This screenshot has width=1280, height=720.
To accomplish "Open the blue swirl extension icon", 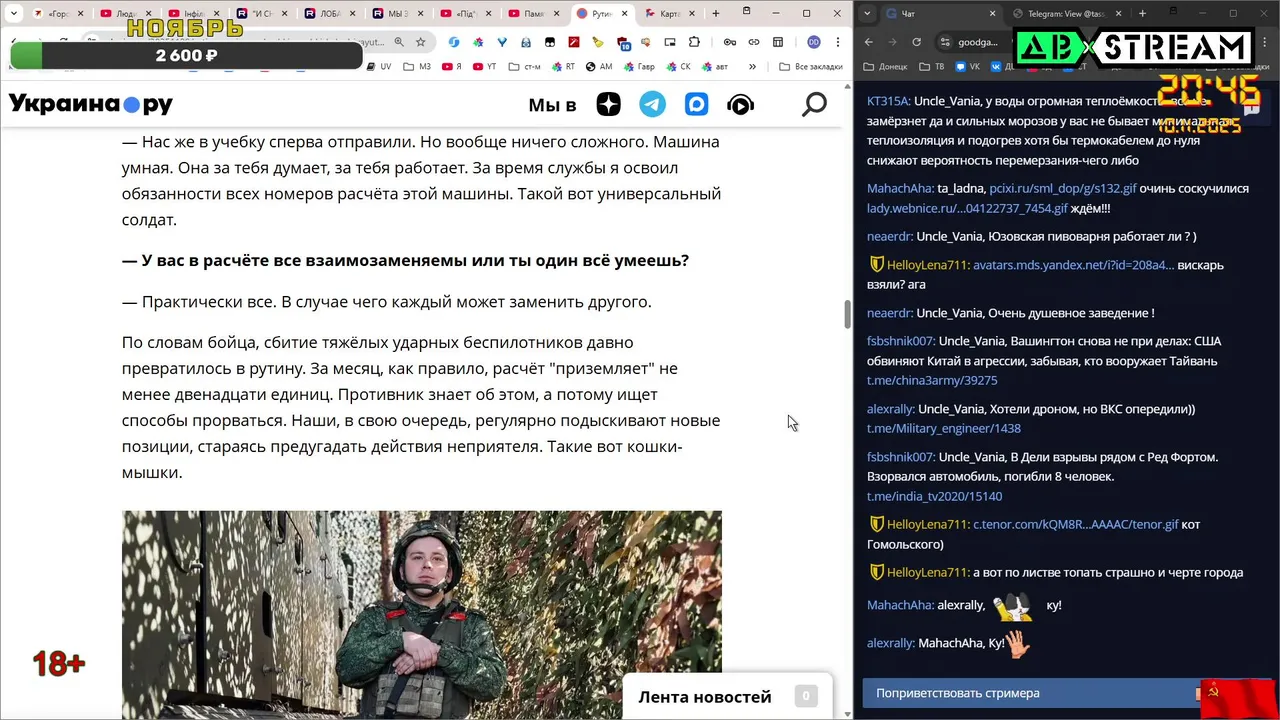I will tap(454, 42).
